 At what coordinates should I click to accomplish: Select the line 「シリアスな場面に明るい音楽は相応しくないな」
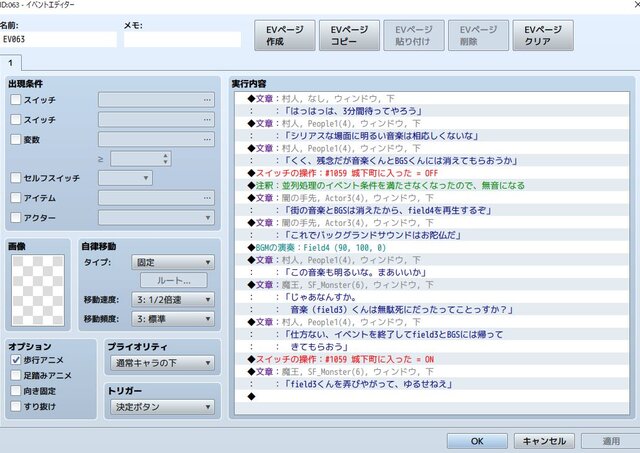tap(432, 136)
